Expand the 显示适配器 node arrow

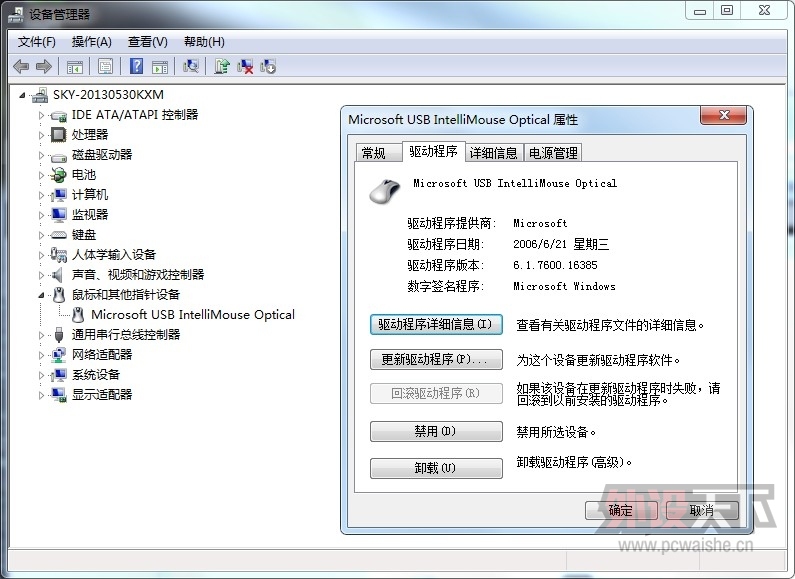point(42,395)
